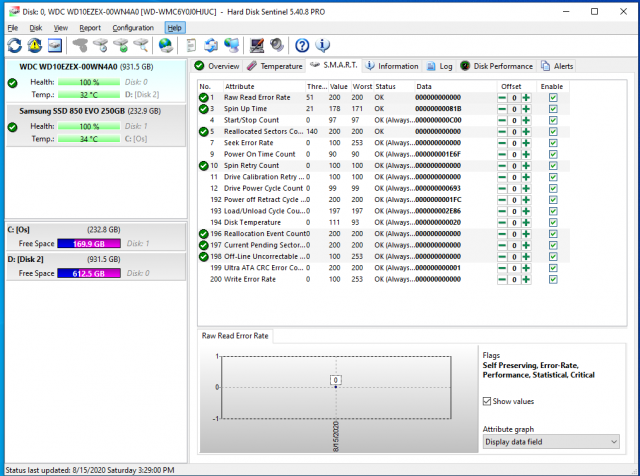
Task: Click the blue question mark help icon
Action: click(301, 45)
